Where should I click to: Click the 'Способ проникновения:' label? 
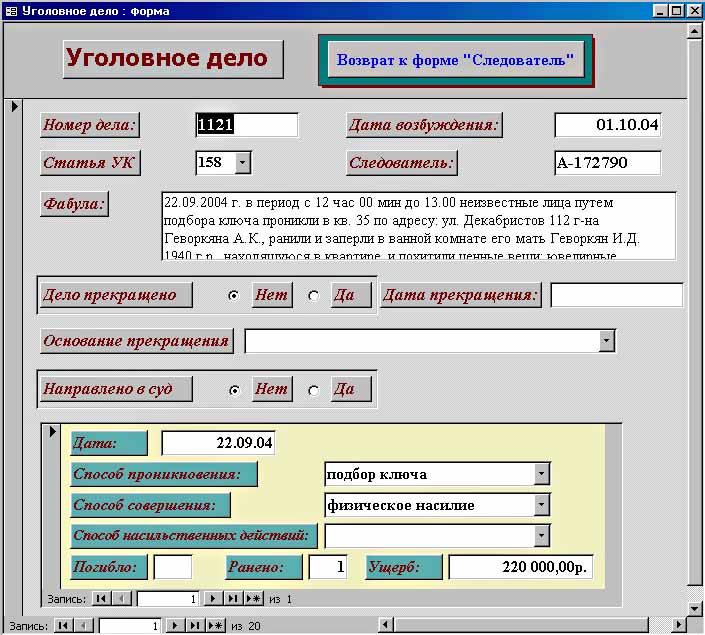coord(164,474)
